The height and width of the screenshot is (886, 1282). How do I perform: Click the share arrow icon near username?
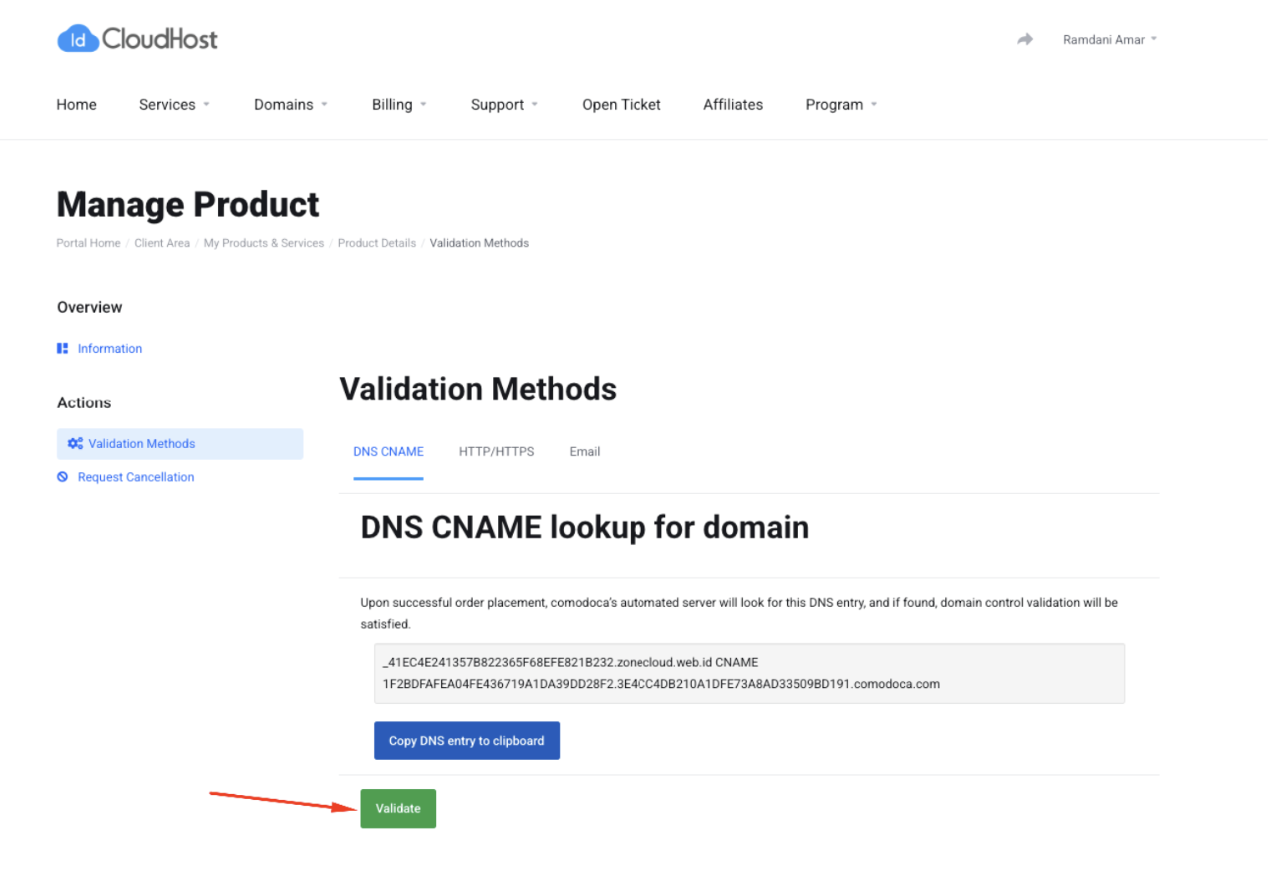click(x=1025, y=40)
